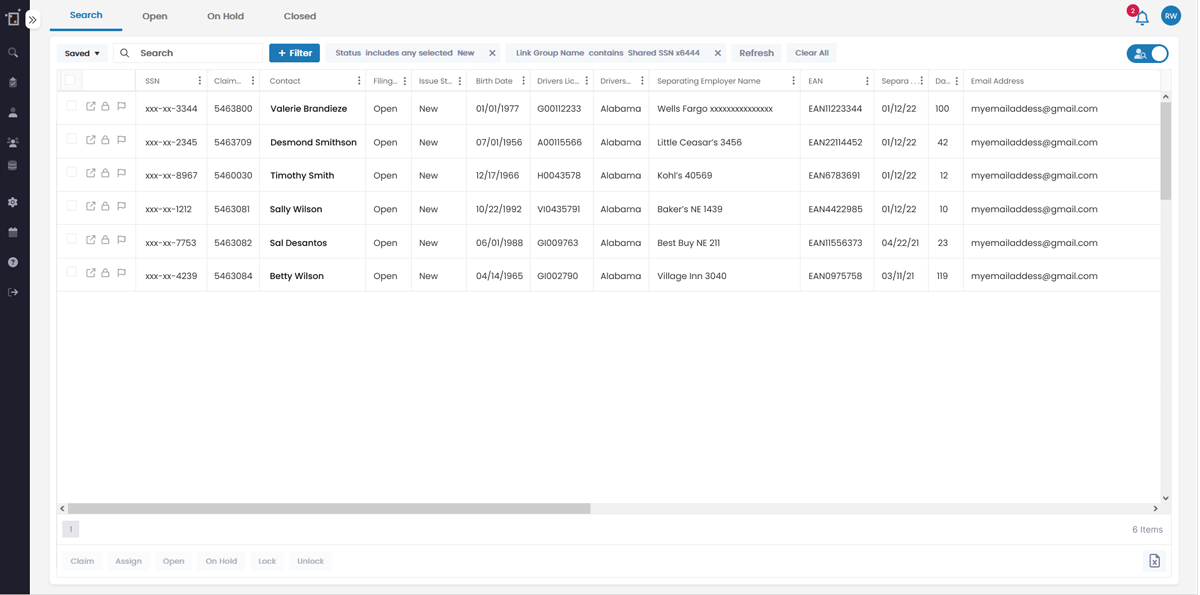Click the logout icon in sidebar
The image size is (1200, 595).
[13, 292]
